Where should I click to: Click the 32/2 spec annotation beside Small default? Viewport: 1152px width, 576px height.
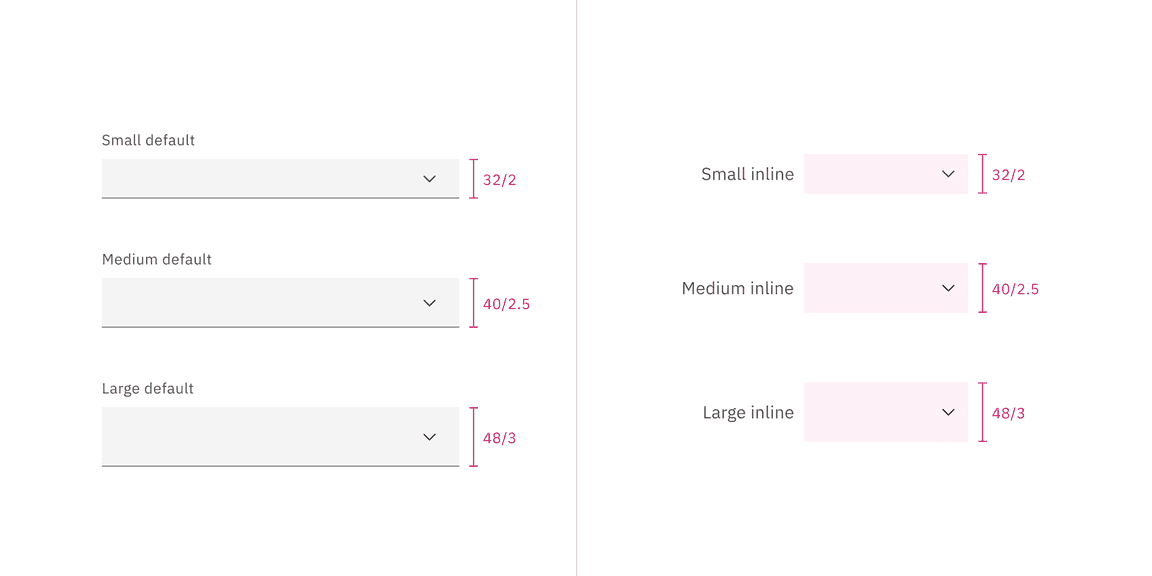pyautogui.click(x=498, y=179)
